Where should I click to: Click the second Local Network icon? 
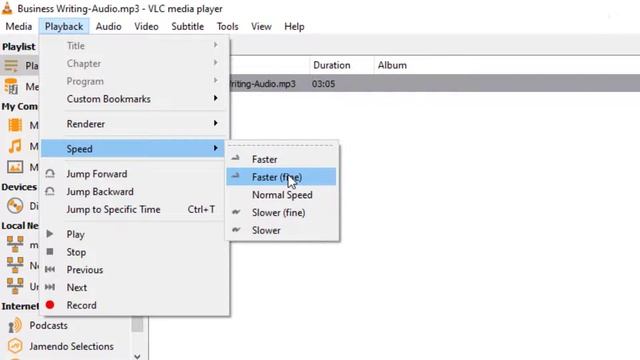click(x=15, y=265)
